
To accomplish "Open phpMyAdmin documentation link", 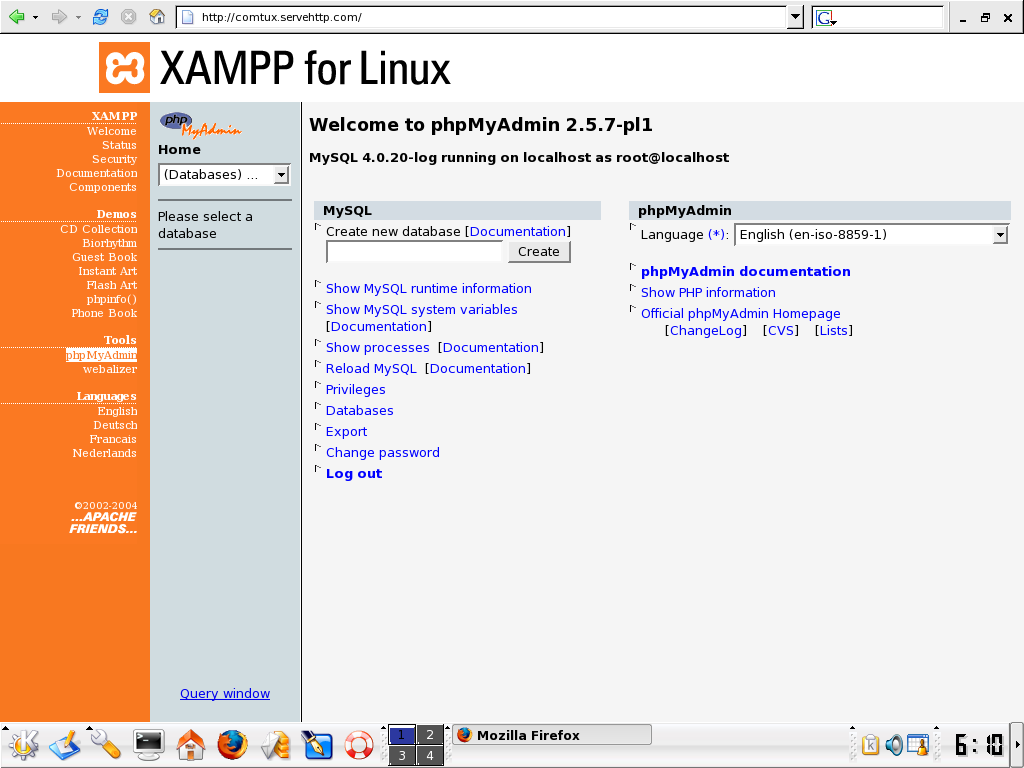I will point(745,272).
